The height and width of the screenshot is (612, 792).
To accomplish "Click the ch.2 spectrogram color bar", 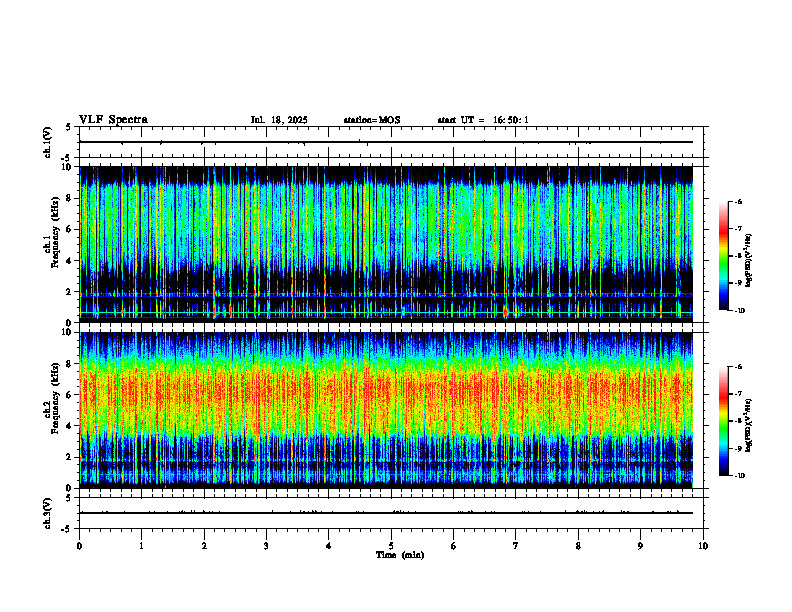I will point(723,421).
